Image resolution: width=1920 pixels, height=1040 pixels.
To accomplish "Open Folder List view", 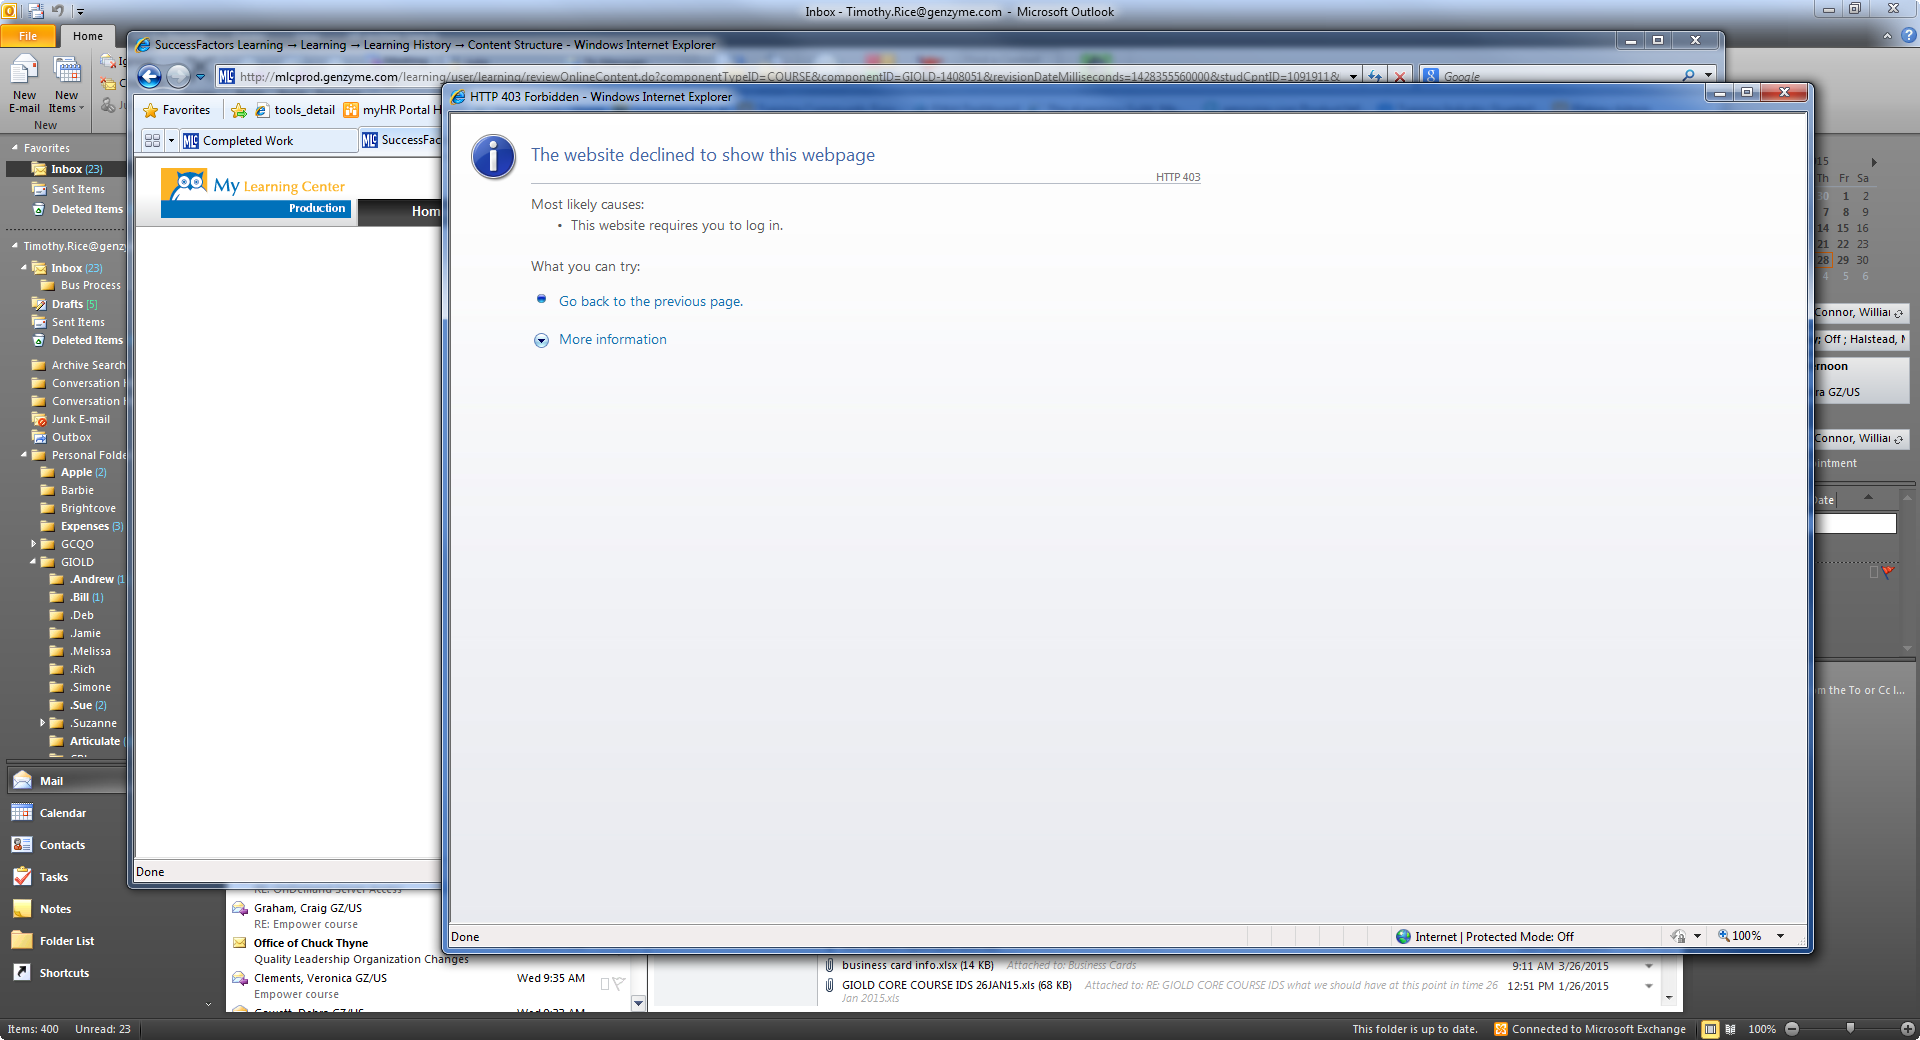I will (x=66, y=941).
